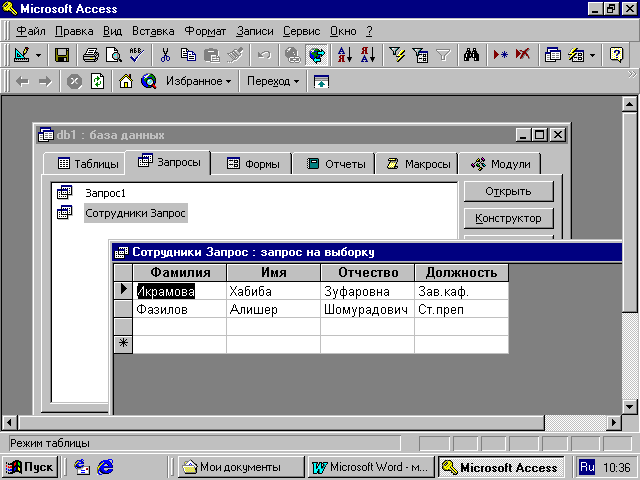Image resolution: width=640 pixels, height=480 pixels.
Task: Click the Delete Record icon
Action: pos(523,55)
